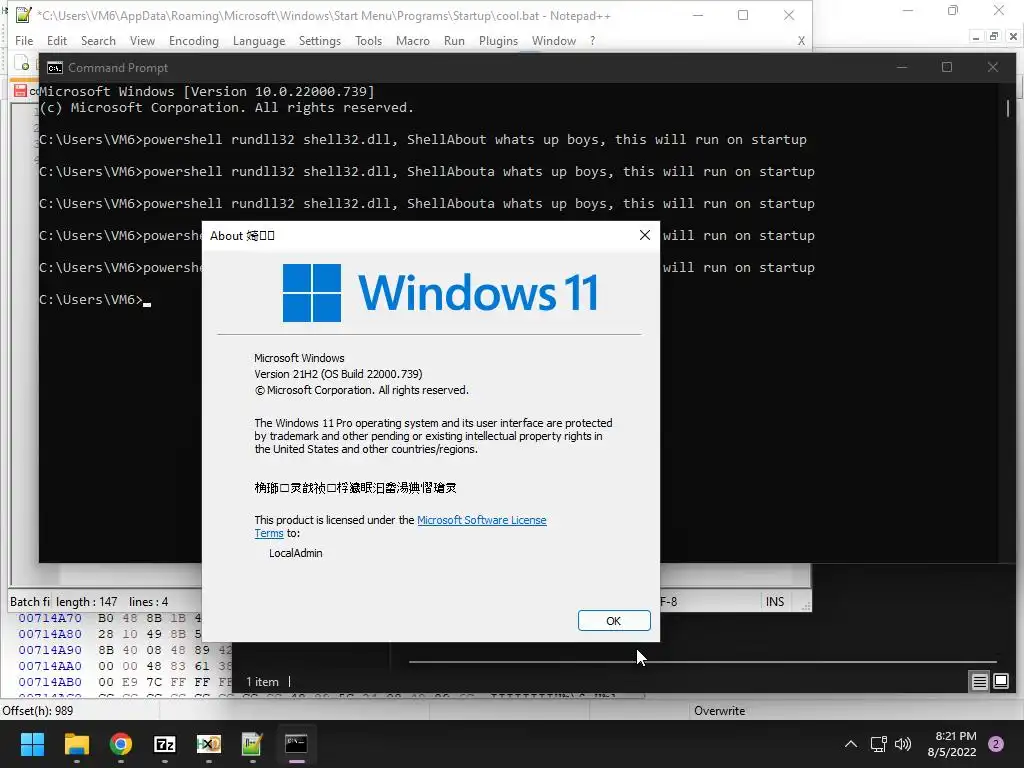This screenshot has height=768, width=1024.
Task: Open Command Prompt from taskbar
Action: (296, 744)
